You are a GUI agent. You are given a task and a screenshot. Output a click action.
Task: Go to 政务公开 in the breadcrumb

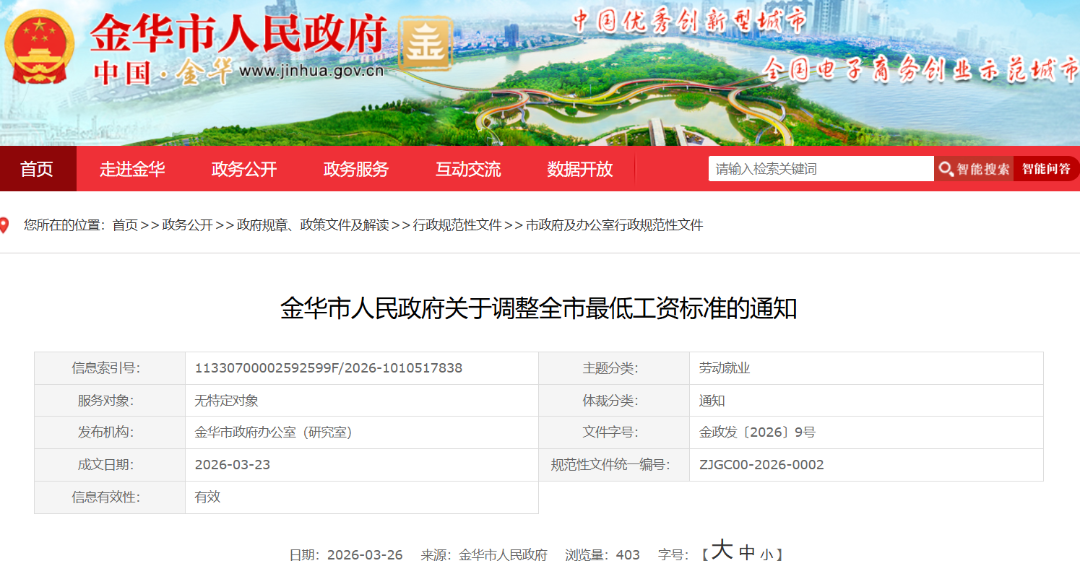[x=187, y=225]
